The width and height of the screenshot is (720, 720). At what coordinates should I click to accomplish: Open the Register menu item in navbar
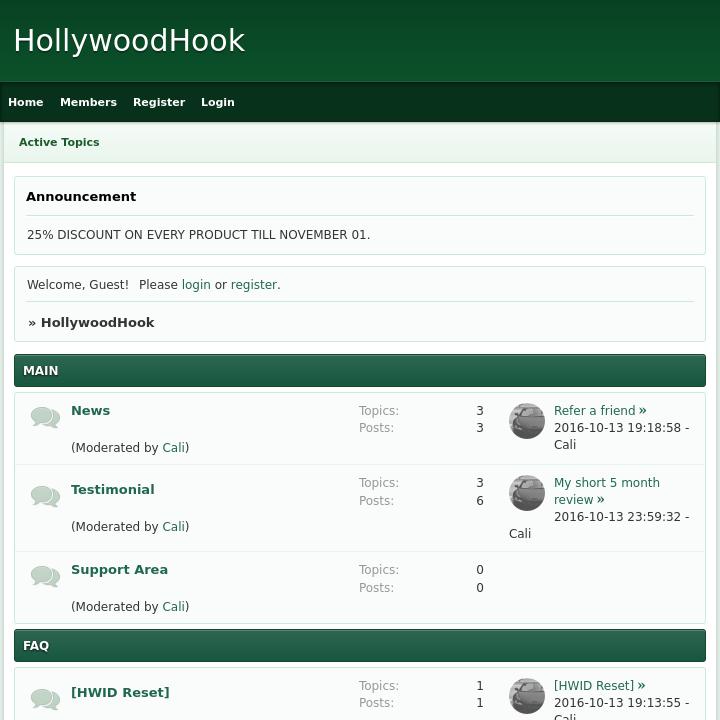pyautogui.click(x=159, y=102)
